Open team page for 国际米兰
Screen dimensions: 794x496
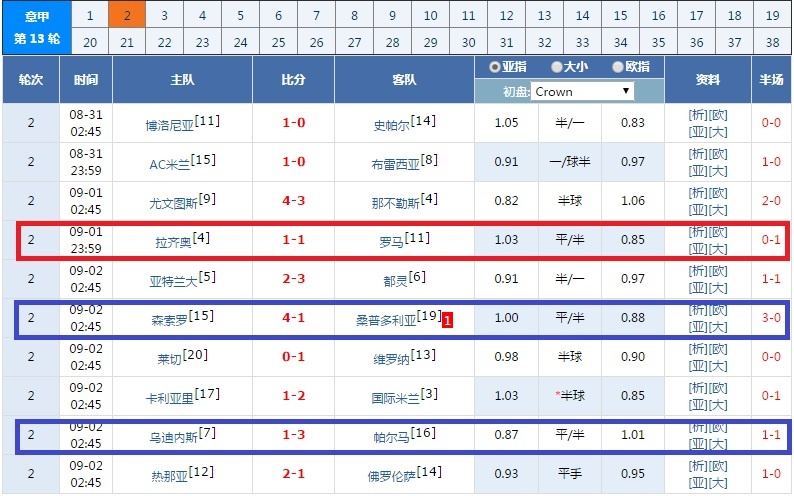tap(395, 398)
